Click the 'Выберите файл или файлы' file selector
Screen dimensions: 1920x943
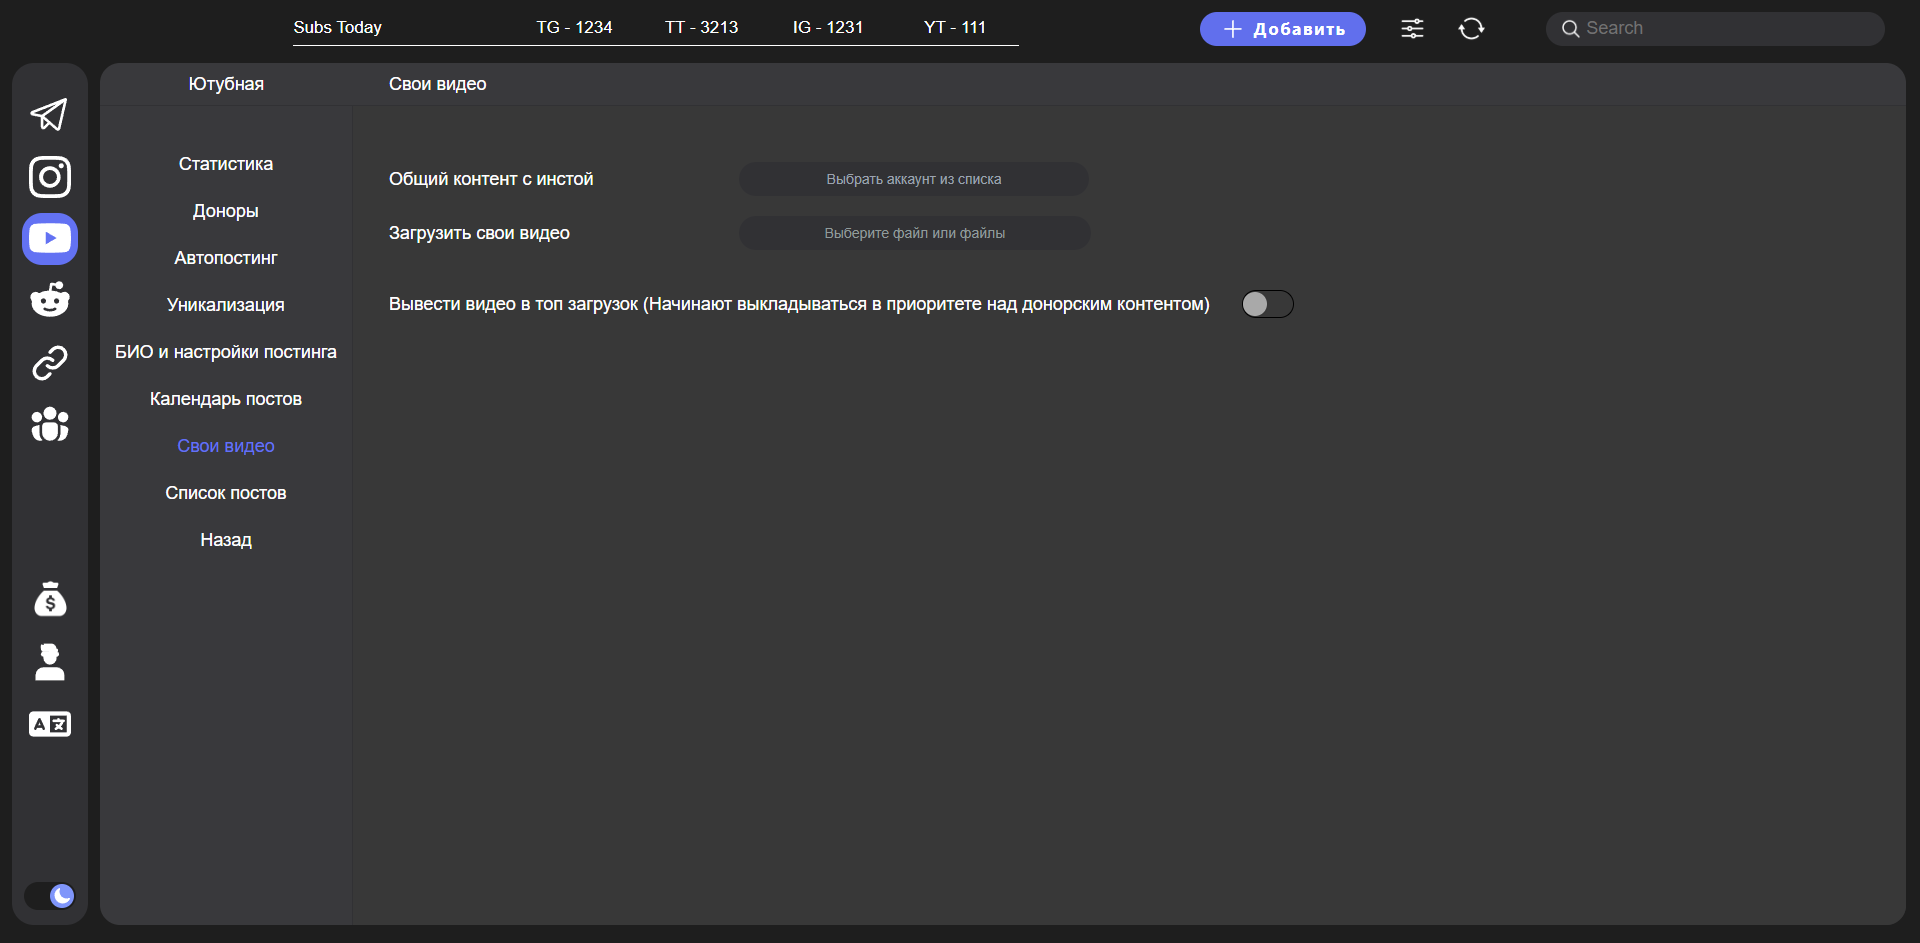914,233
